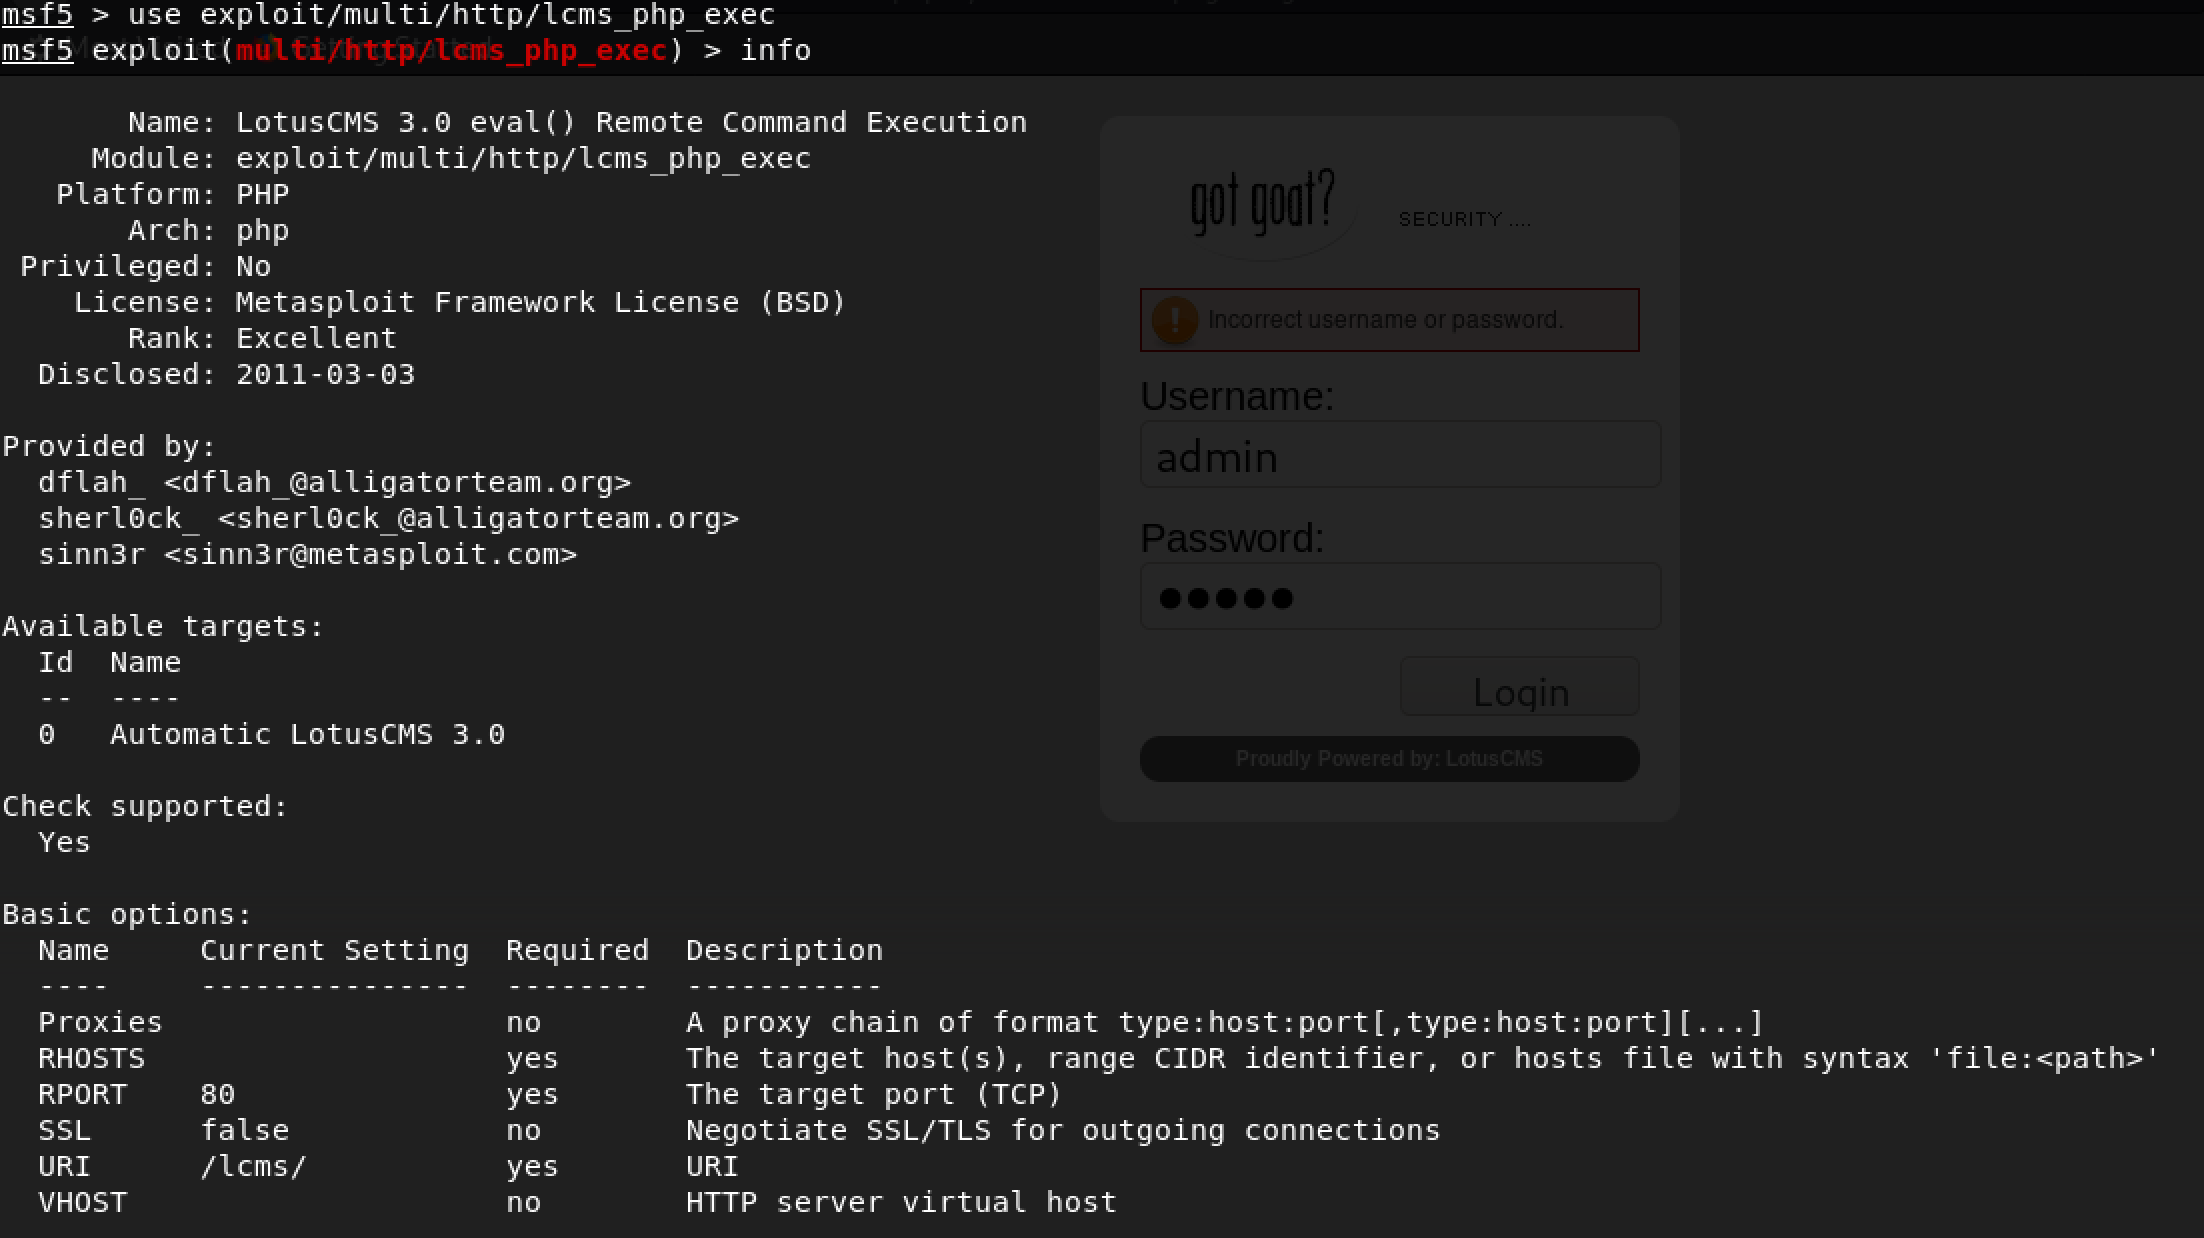
Task: Click the Username field containing admin
Action: [1400, 455]
